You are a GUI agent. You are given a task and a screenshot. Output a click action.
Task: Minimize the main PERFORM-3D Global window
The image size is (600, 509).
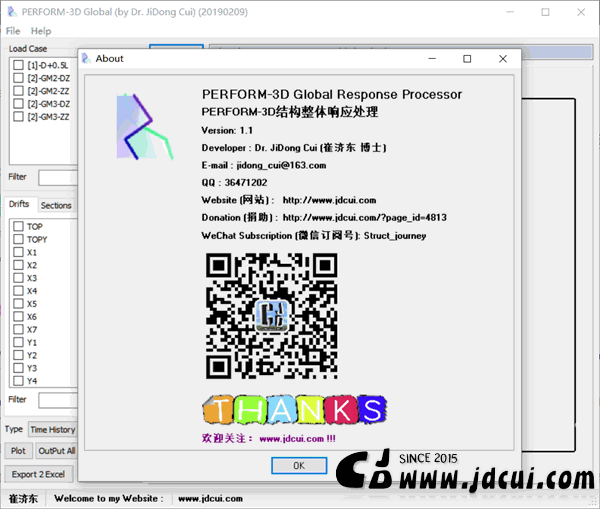coord(510,12)
